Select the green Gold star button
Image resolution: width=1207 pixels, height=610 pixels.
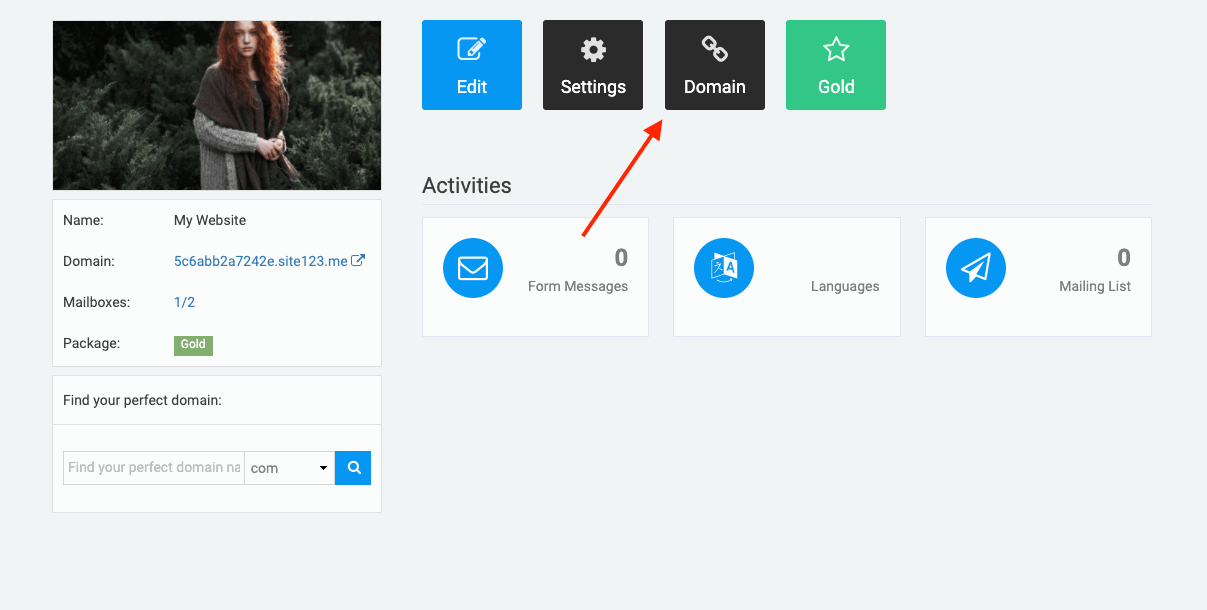(836, 65)
